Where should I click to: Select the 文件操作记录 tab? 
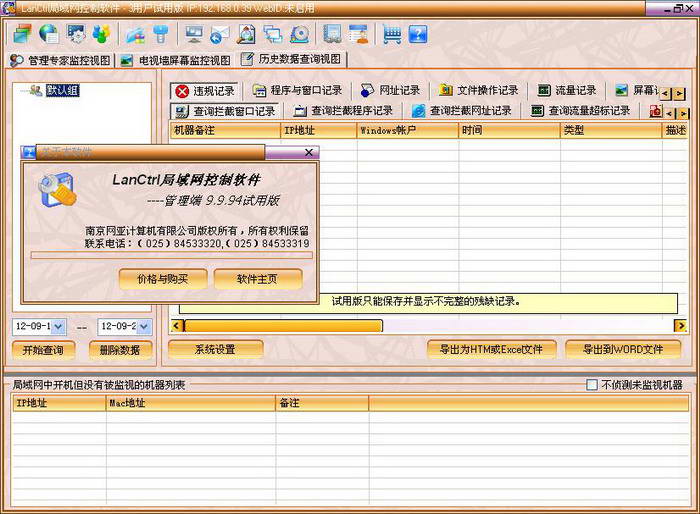[479, 91]
